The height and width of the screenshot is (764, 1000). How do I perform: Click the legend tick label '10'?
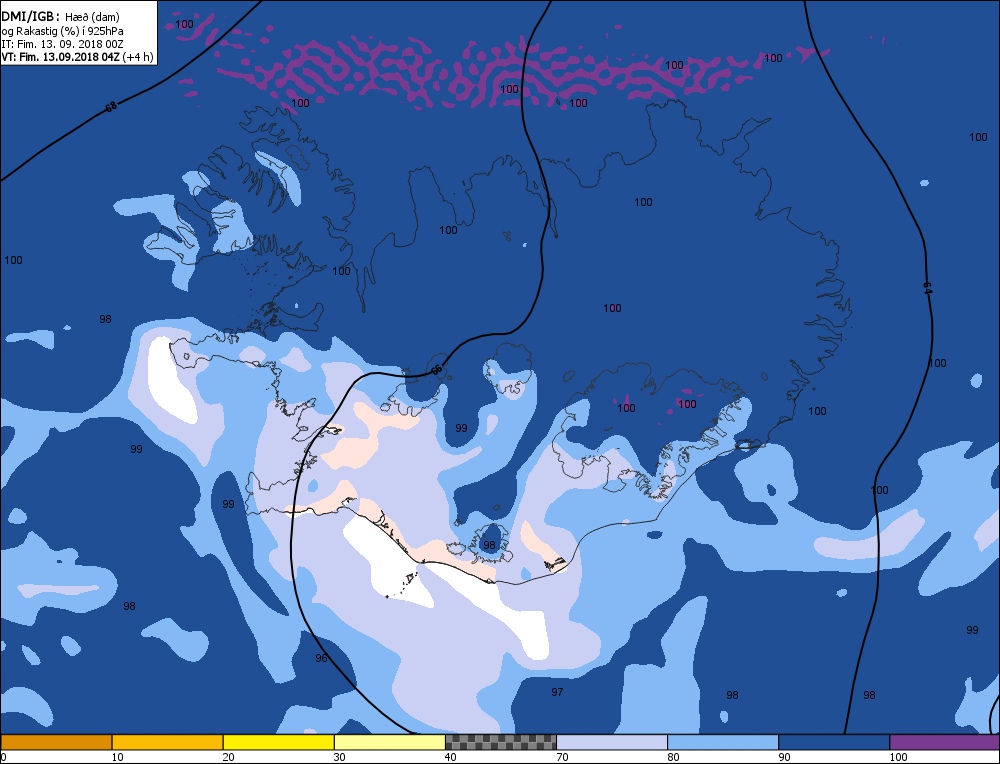point(117,757)
